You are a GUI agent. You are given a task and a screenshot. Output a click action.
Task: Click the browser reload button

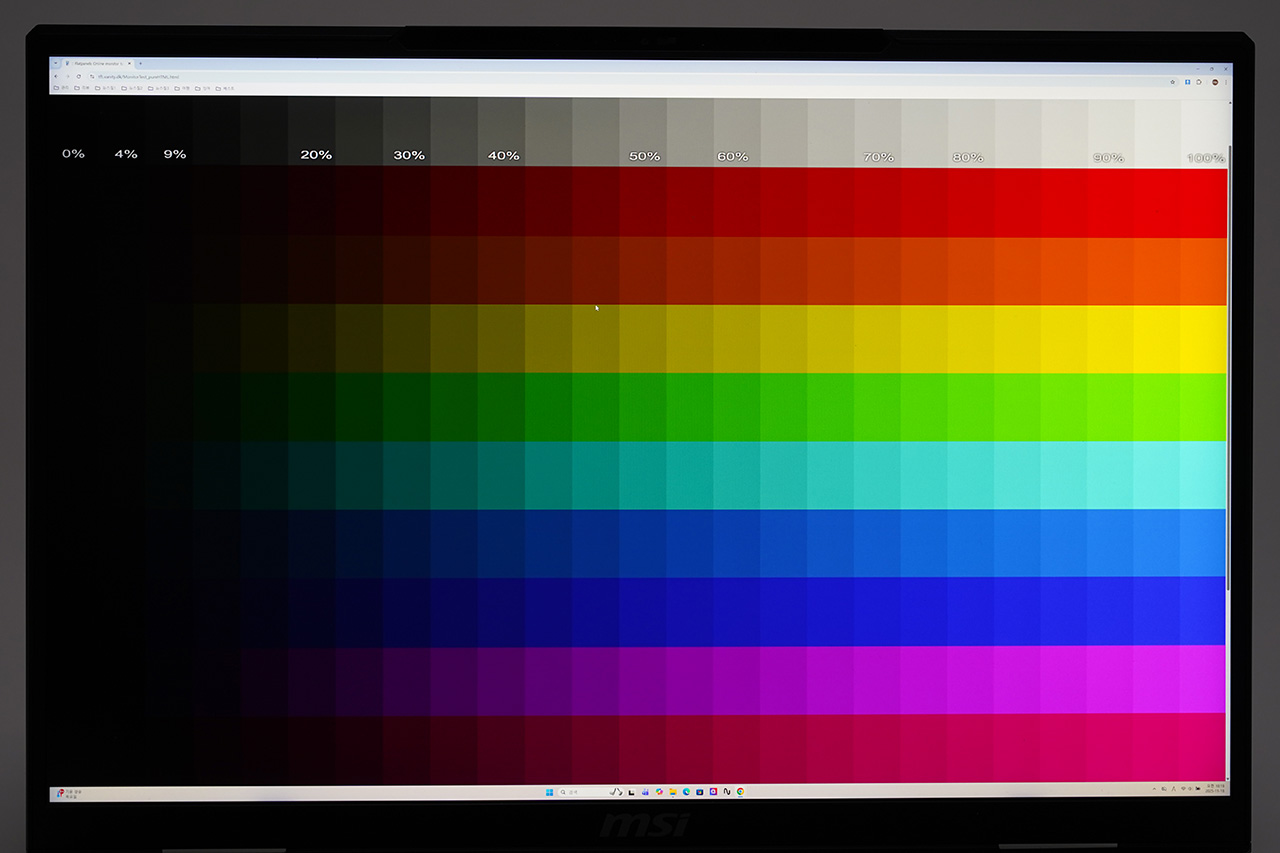(79, 76)
